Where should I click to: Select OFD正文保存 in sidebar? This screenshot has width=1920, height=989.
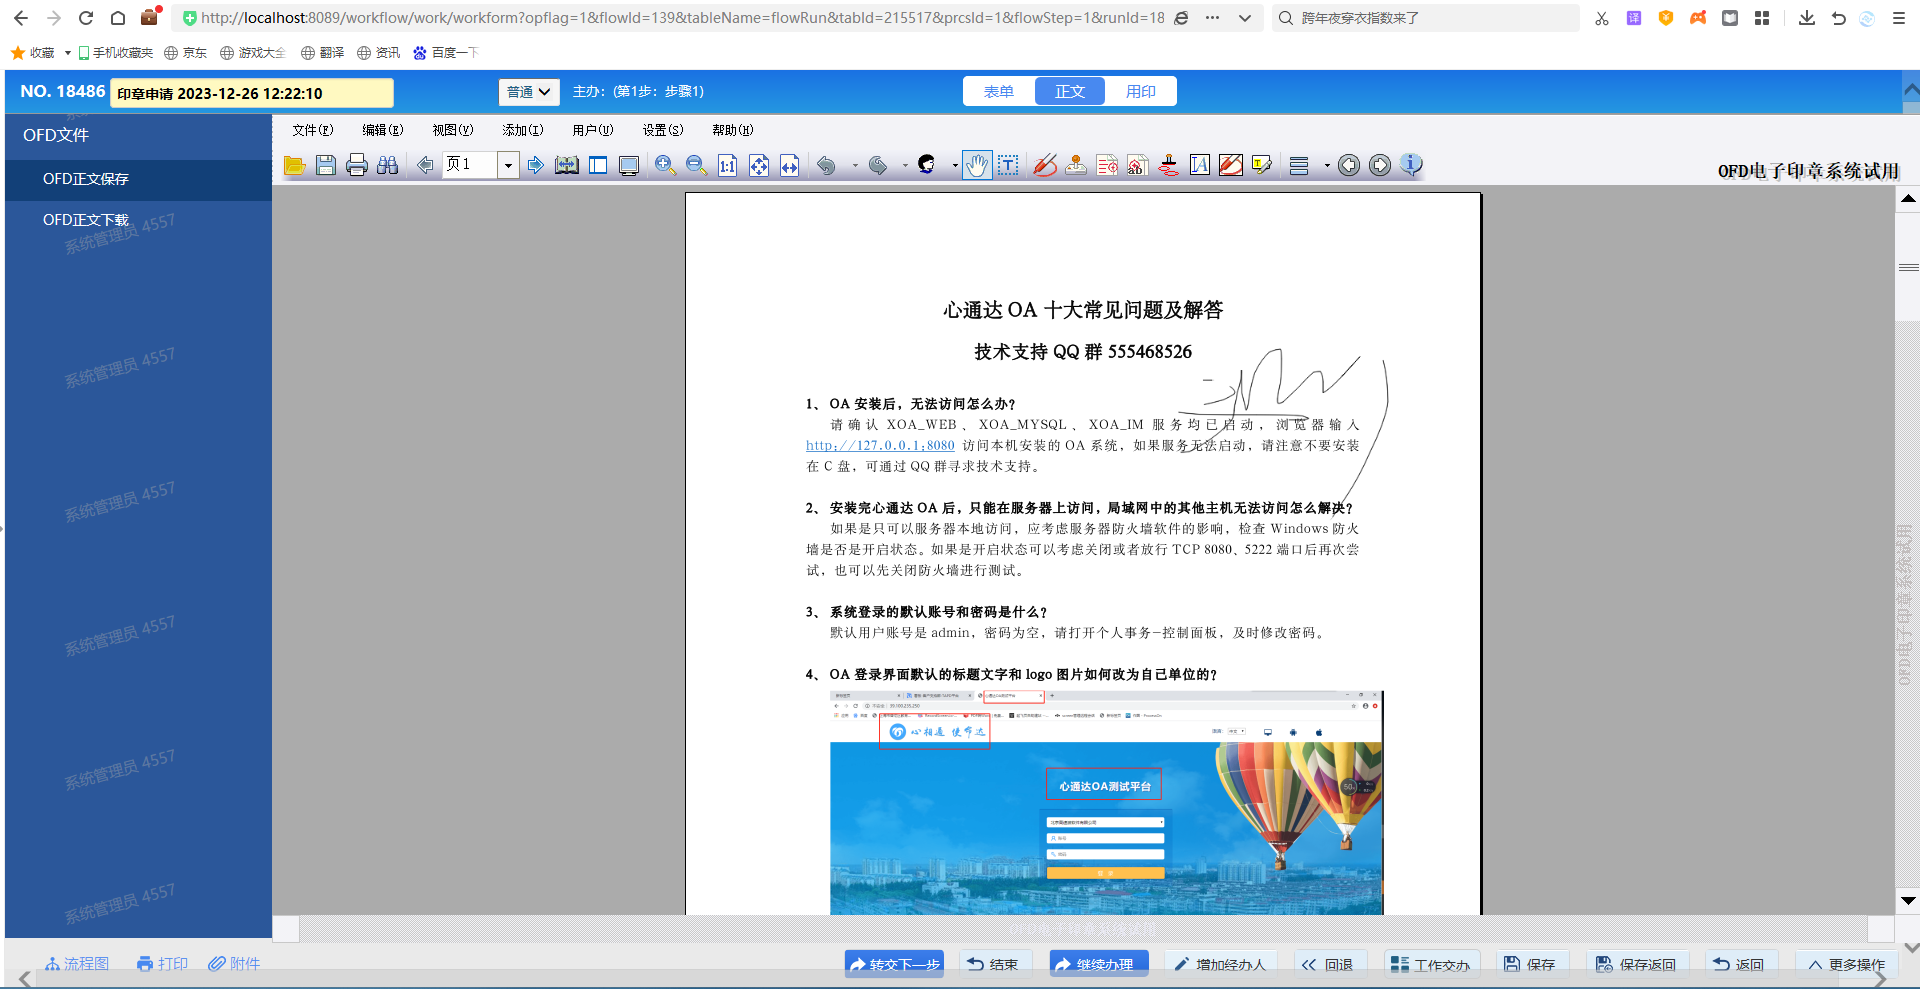[x=138, y=179]
